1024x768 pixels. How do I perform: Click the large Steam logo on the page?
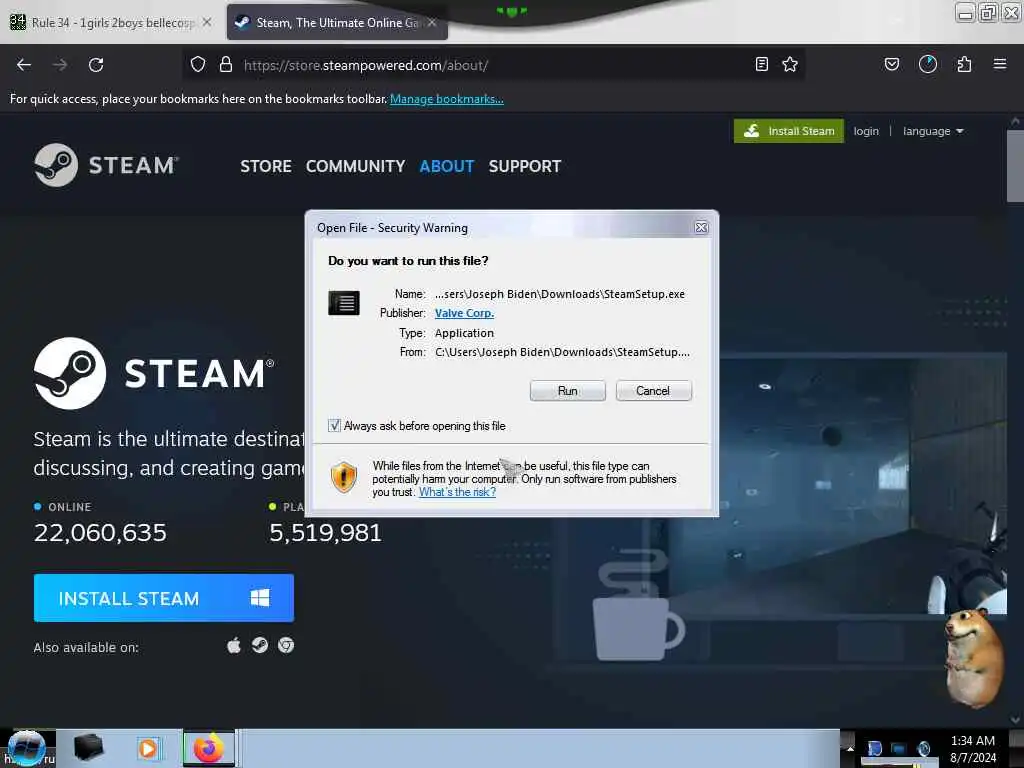tap(154, 374)
